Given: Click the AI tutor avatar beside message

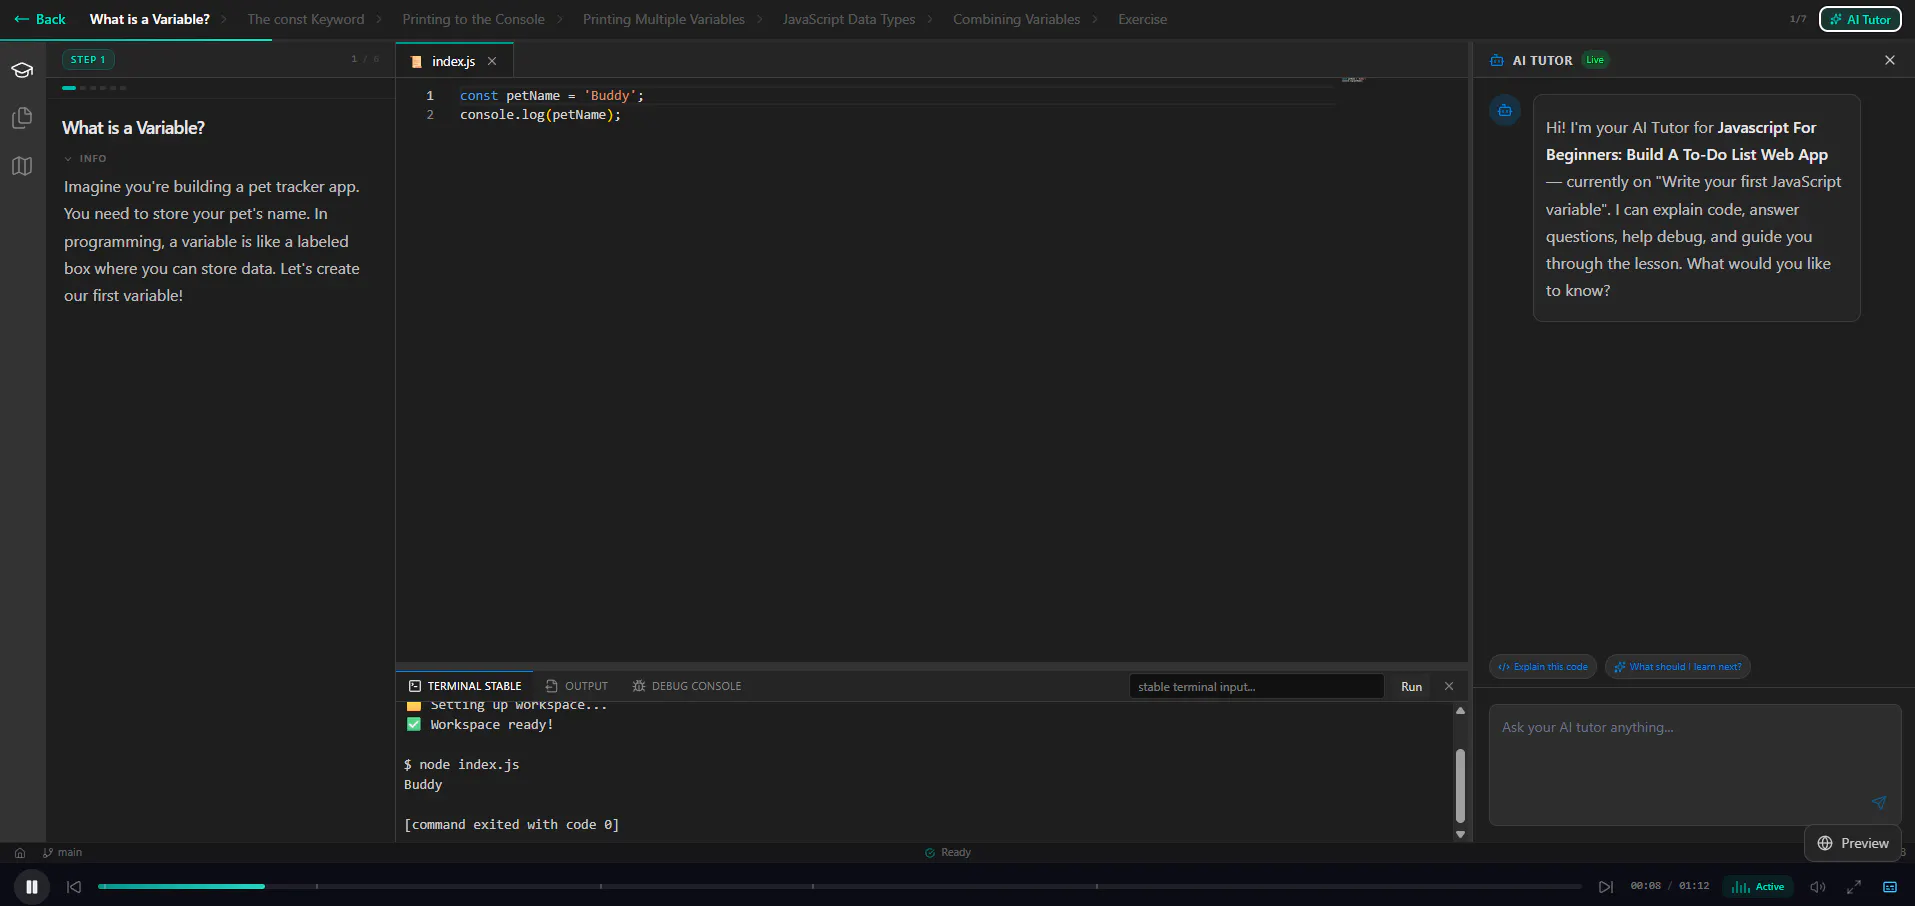Looking at the screenshot, I should [1505, 110].
